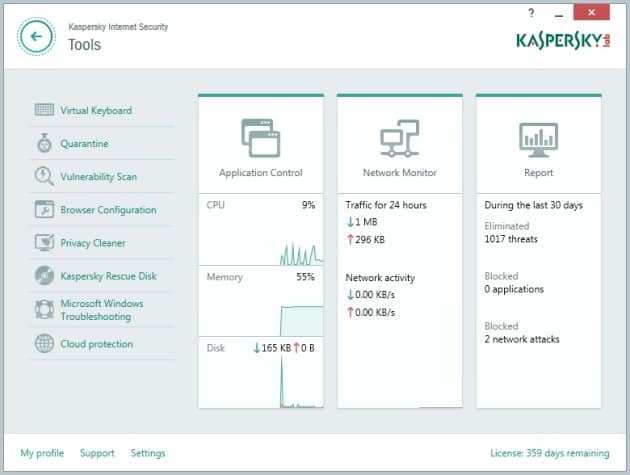Click the Memory 55% value

coord(305,276)
